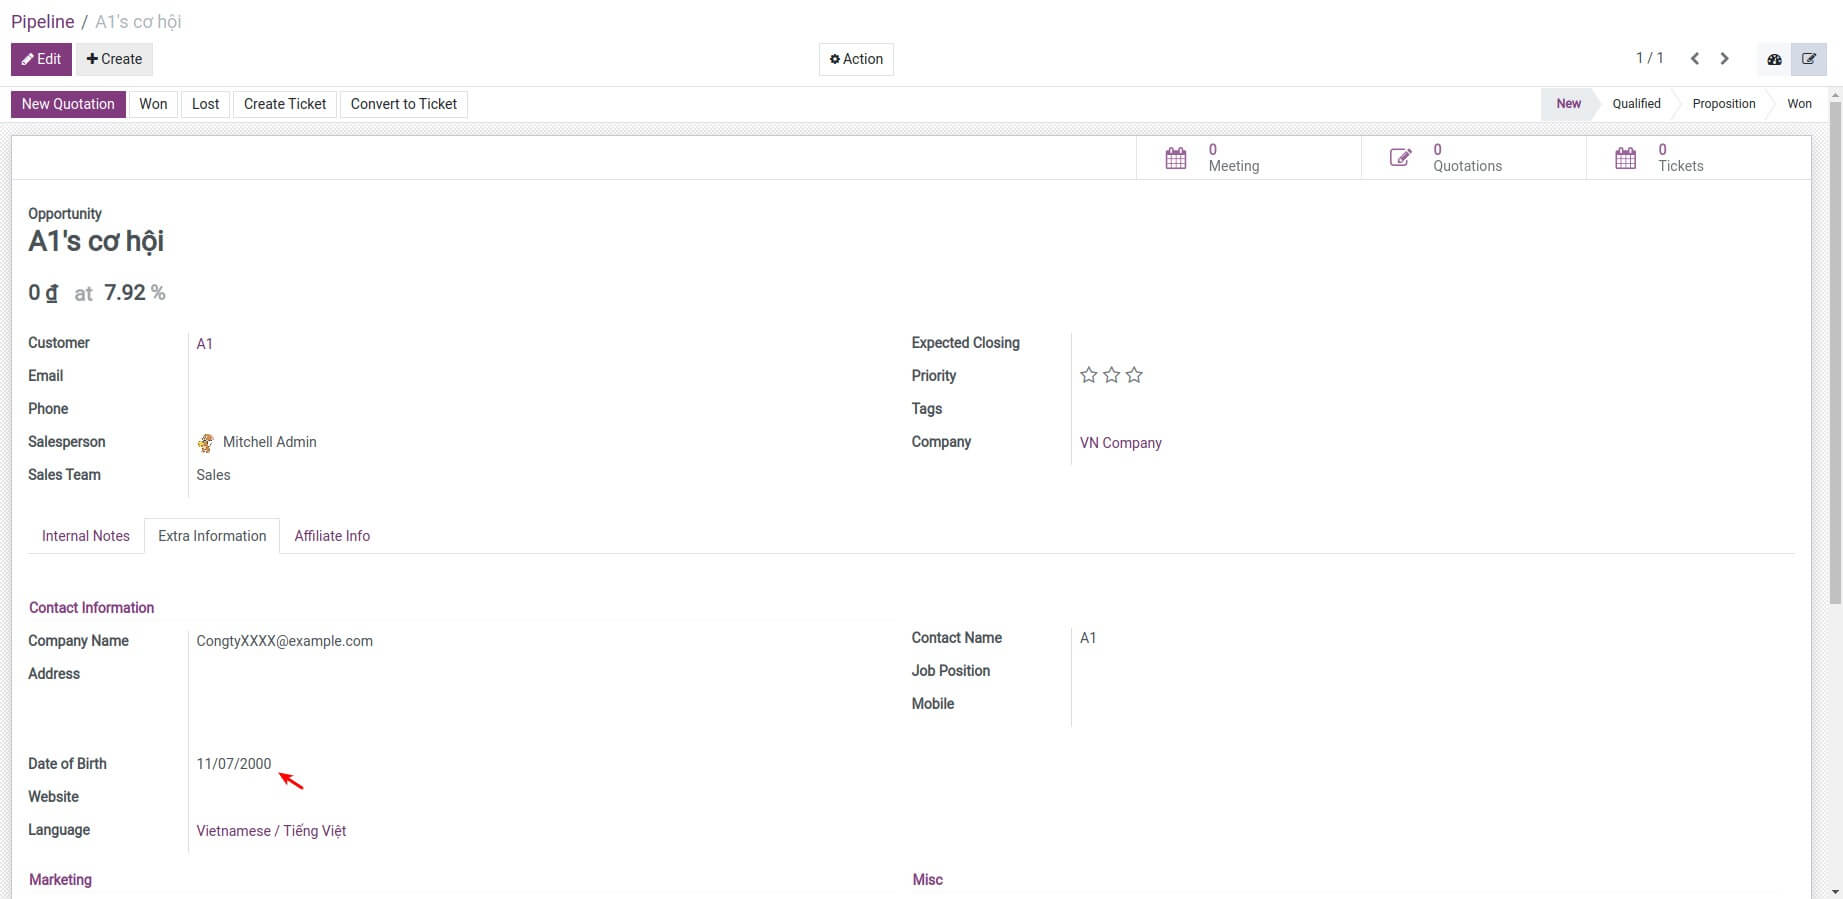1843x899 pixels.
Task: Go to previous record arrow
Action: click(1695, 59)
